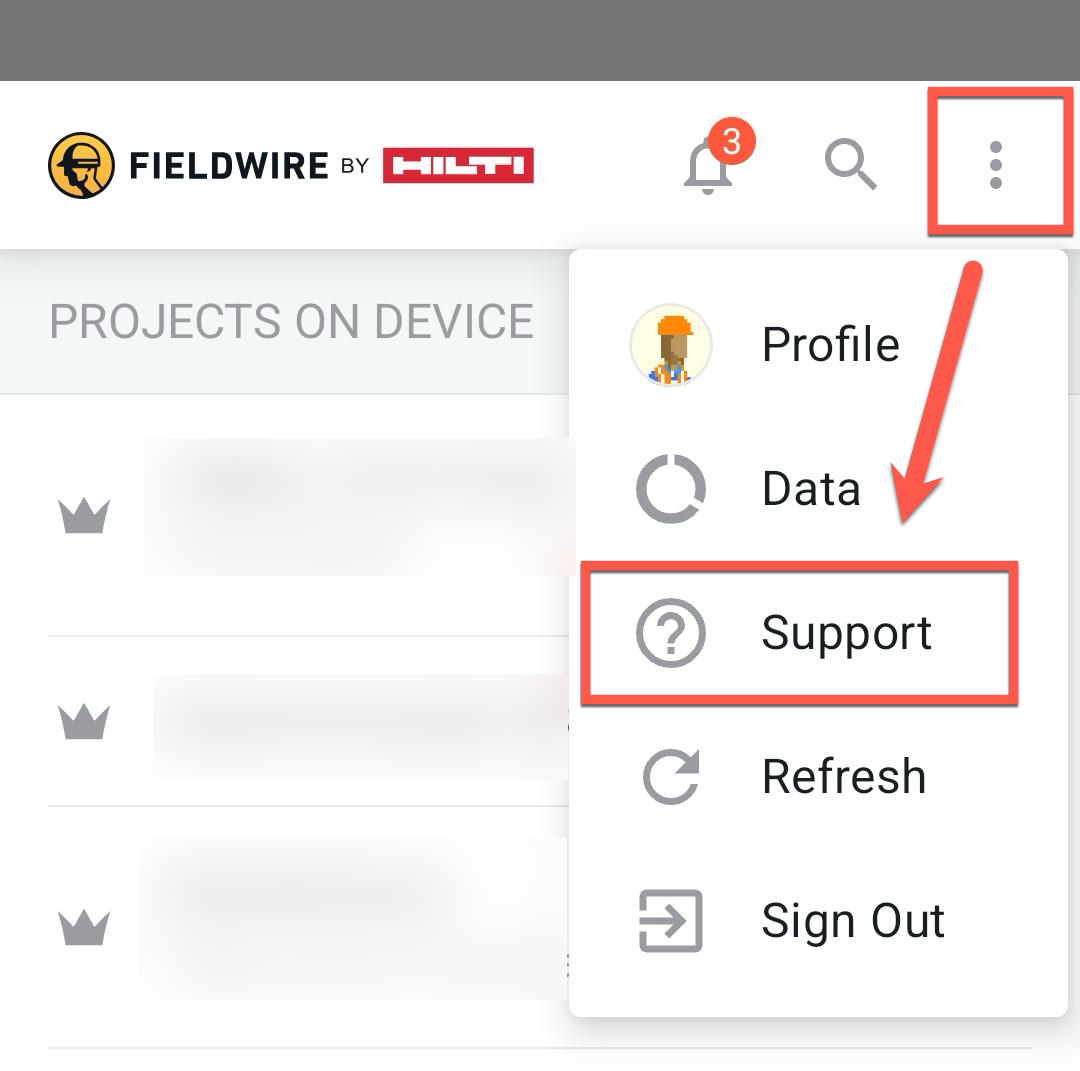Open the three-dot overflow menu
1080x1071 pixels.
pos(997,163)
